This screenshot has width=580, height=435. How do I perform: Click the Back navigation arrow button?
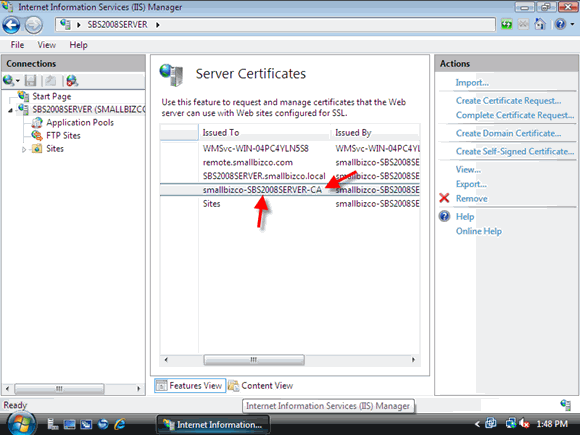pos(11,25)
